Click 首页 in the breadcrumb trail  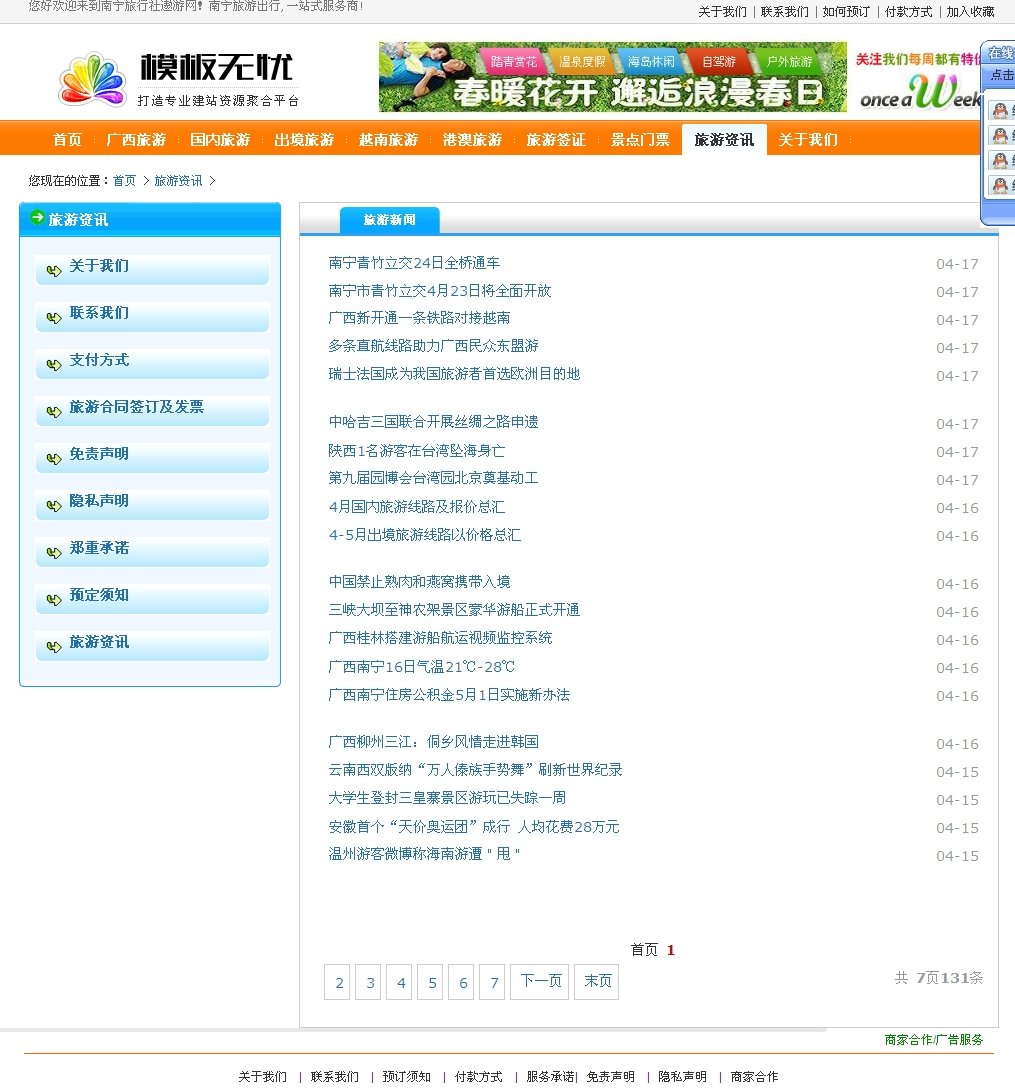coord(124,181)
